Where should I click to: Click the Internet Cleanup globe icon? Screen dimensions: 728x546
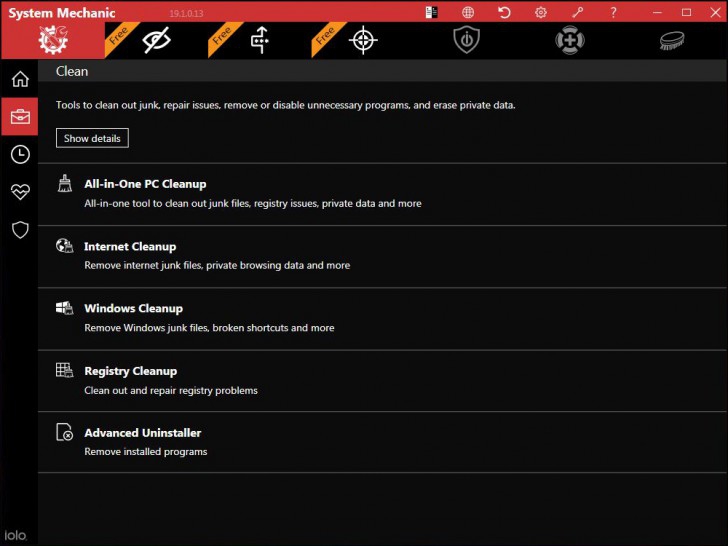point(65,245)
